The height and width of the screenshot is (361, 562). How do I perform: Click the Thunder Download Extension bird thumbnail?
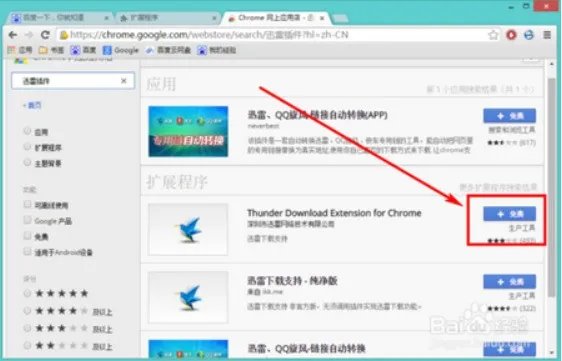[188, 229]
